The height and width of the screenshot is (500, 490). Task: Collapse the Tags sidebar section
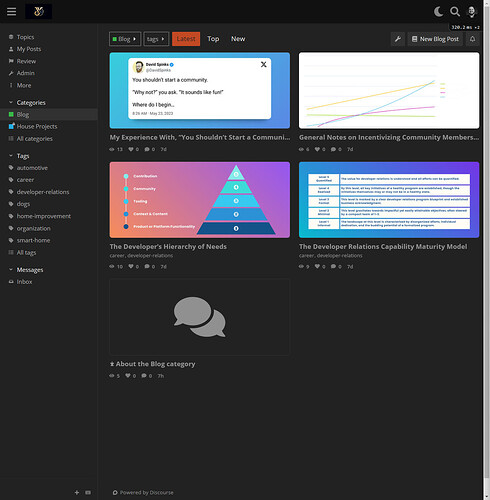(x=19, y=156)
